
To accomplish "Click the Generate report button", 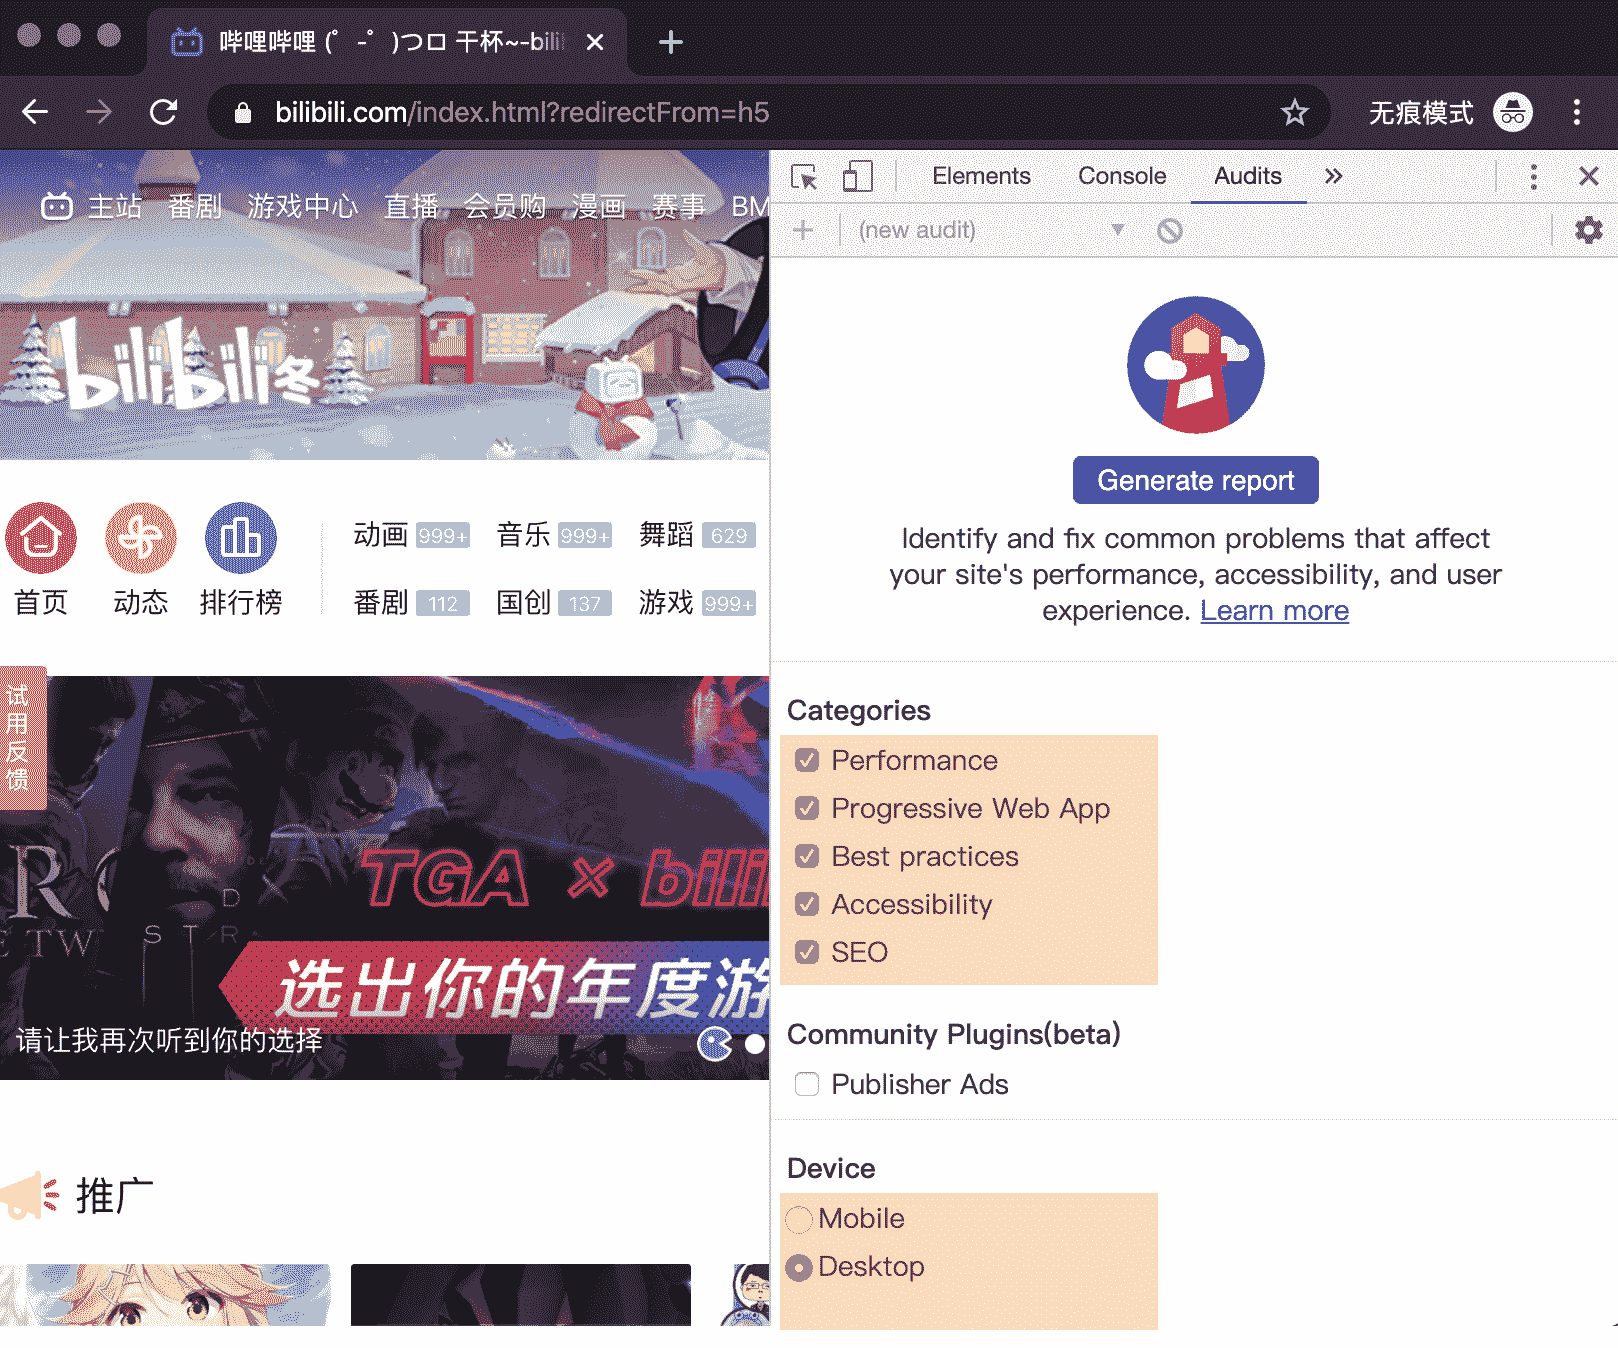I will [1196, 480].
